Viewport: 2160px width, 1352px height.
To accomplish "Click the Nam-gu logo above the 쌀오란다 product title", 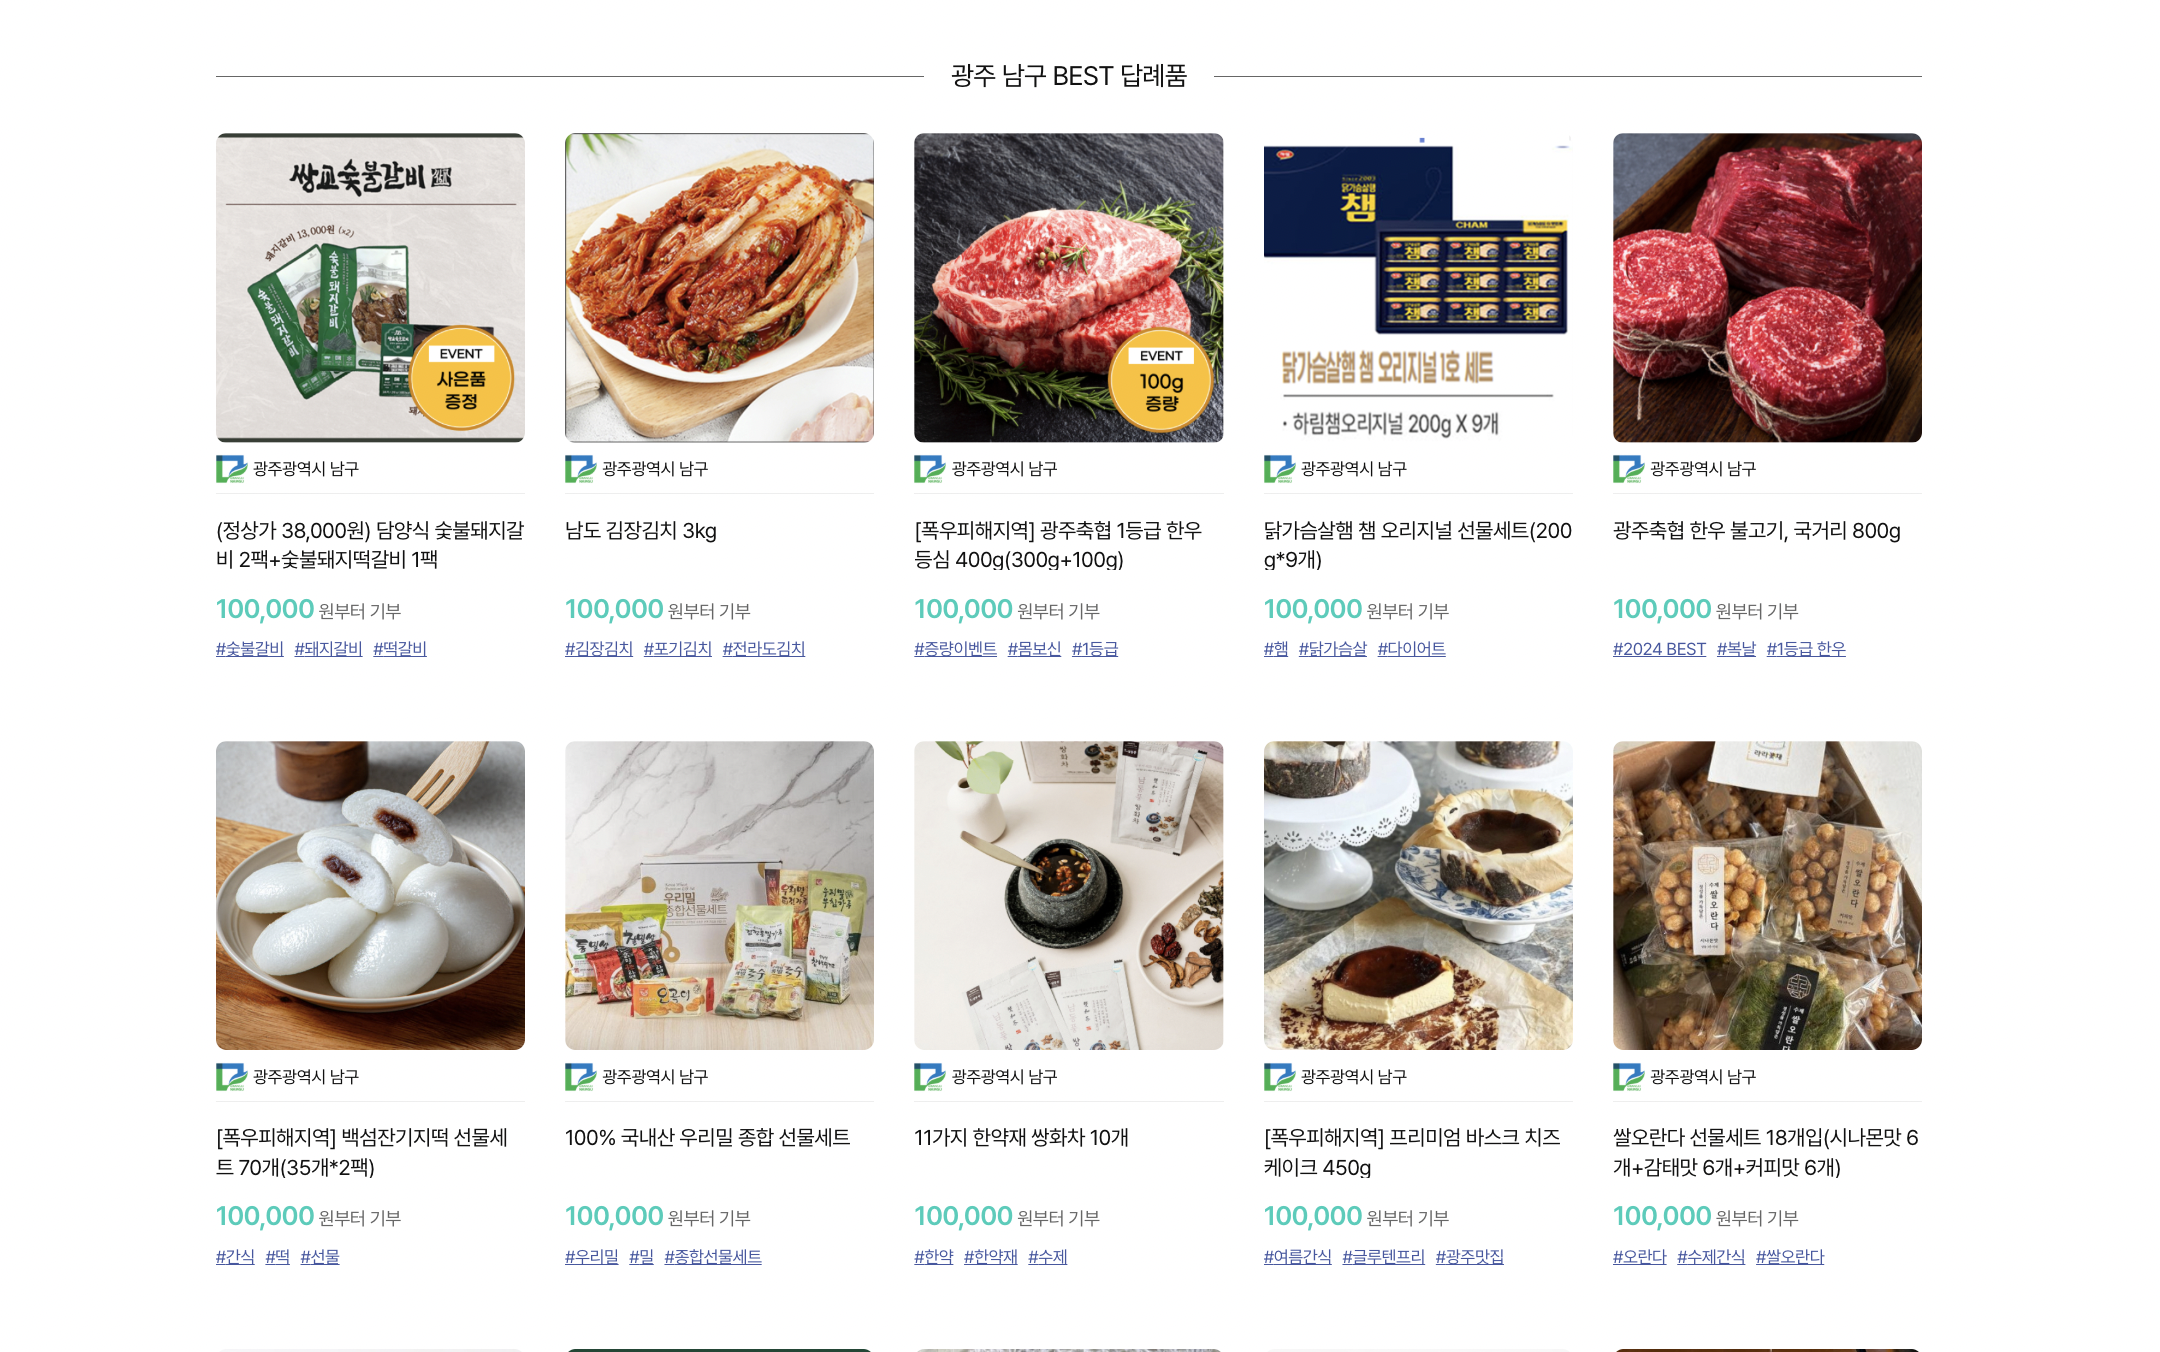I will click(1628, 1077).
